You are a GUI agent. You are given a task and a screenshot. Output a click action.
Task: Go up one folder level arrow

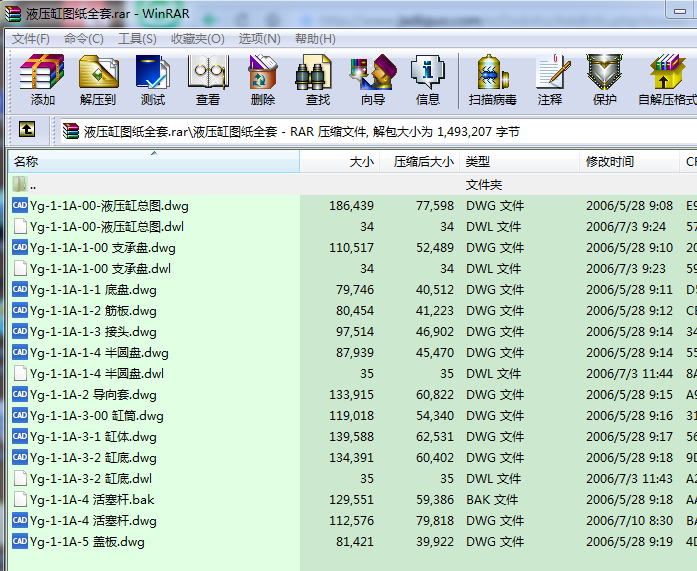(x=27, y=130)
